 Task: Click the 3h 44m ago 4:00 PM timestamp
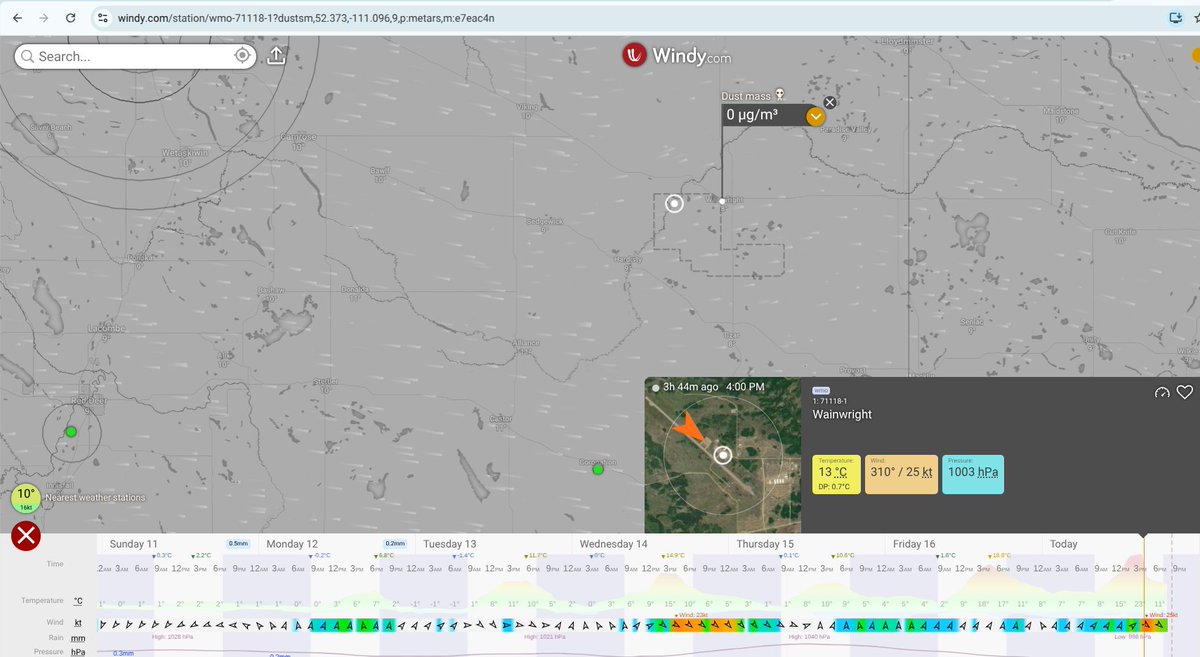pos(713,386)
